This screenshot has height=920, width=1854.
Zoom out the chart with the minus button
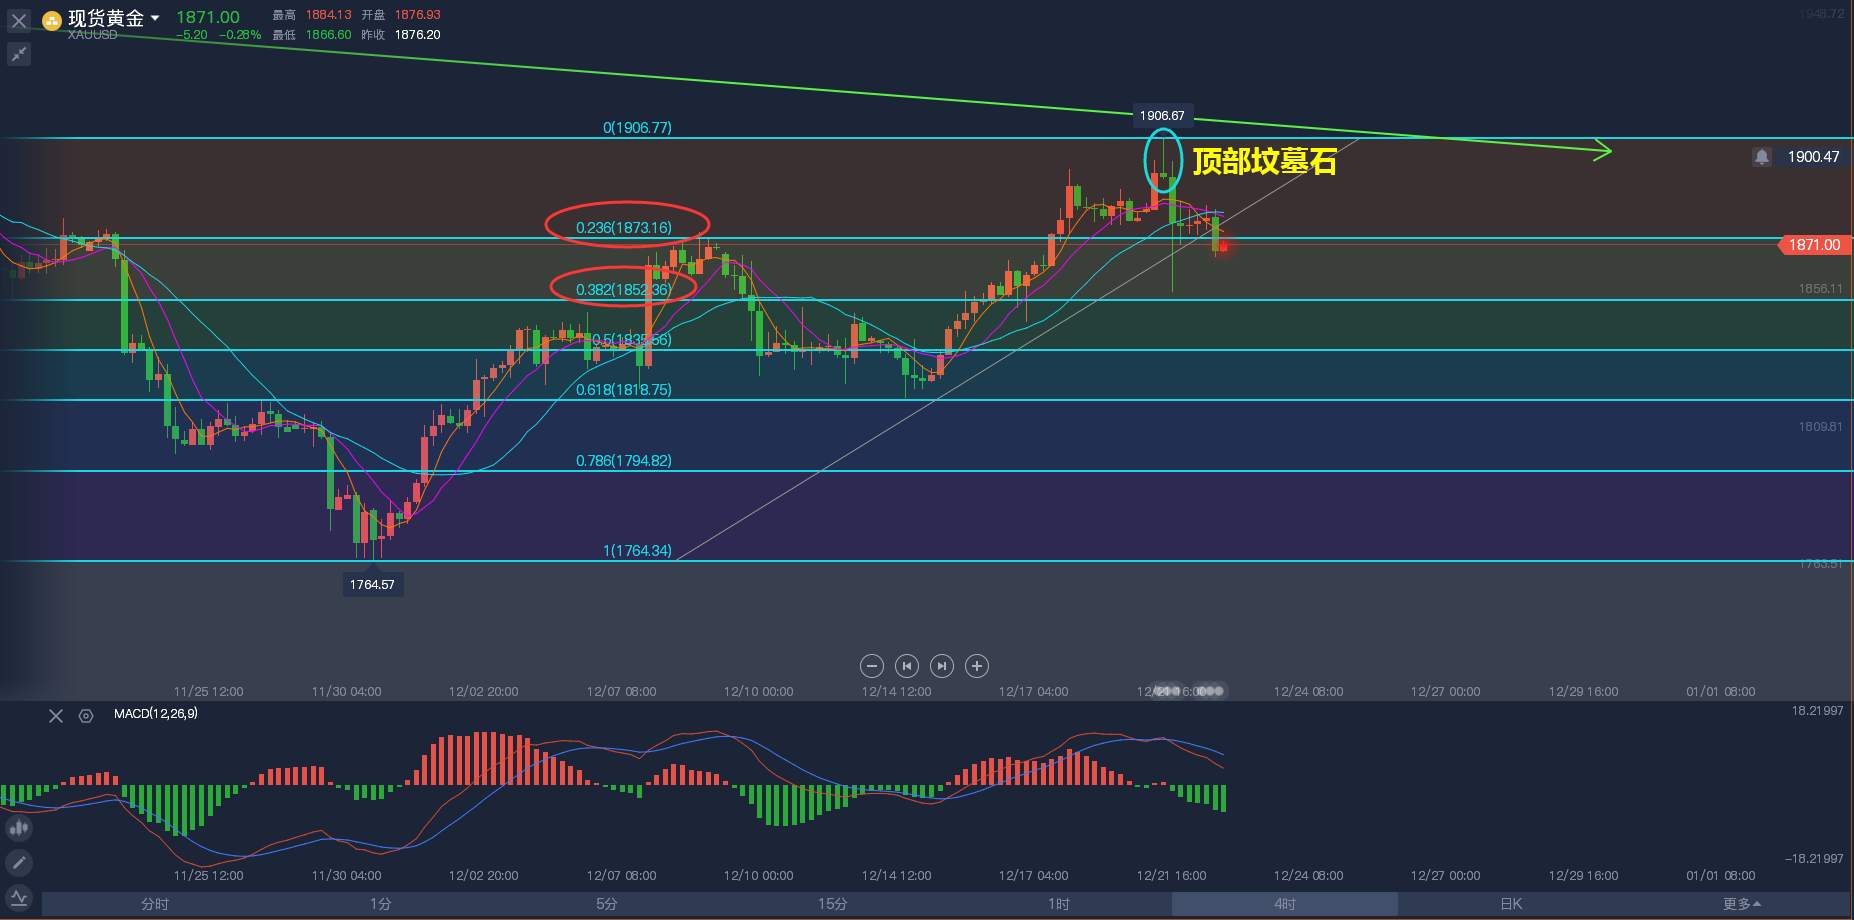pyautogui.click(x=872, y=666)
